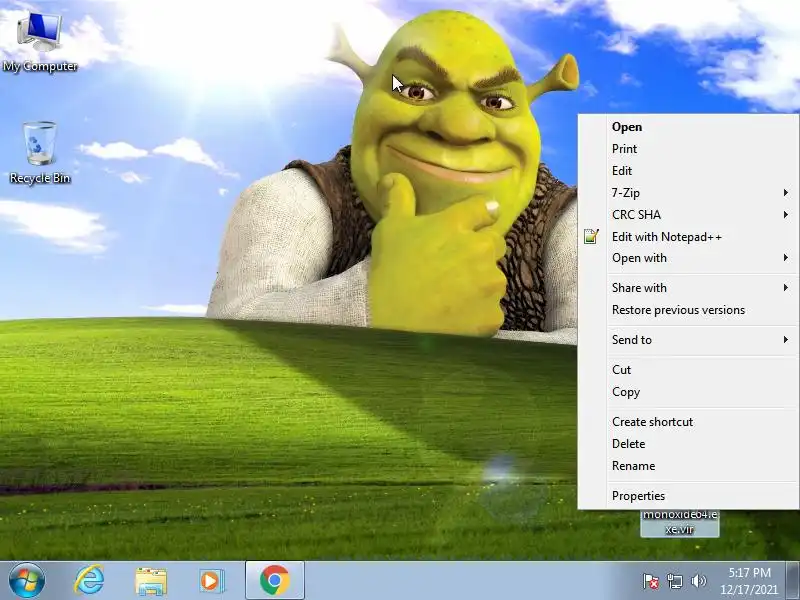This screenshot has width=800, height=600.
Task: Expand the Open with submenu arrow
Action: 786,258
